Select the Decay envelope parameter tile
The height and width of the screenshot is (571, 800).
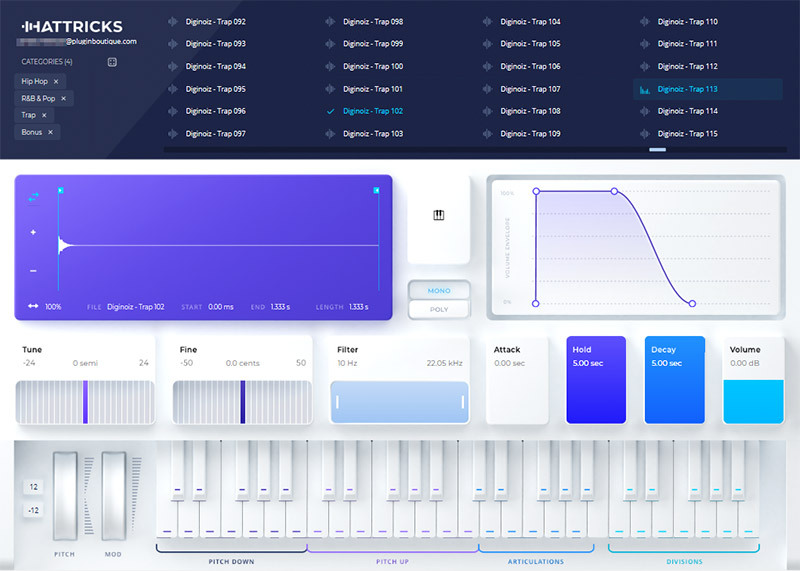click(674, 379)
